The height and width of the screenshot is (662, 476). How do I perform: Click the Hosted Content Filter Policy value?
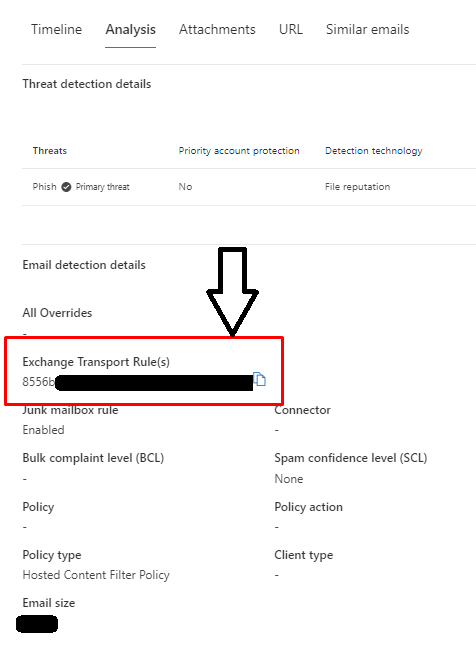coord(96,575)
